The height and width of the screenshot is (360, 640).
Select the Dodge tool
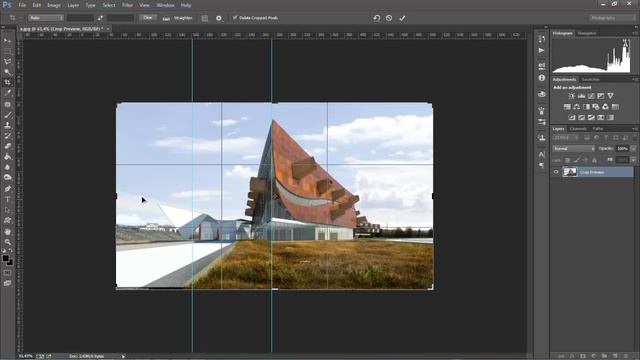(7, 178)
